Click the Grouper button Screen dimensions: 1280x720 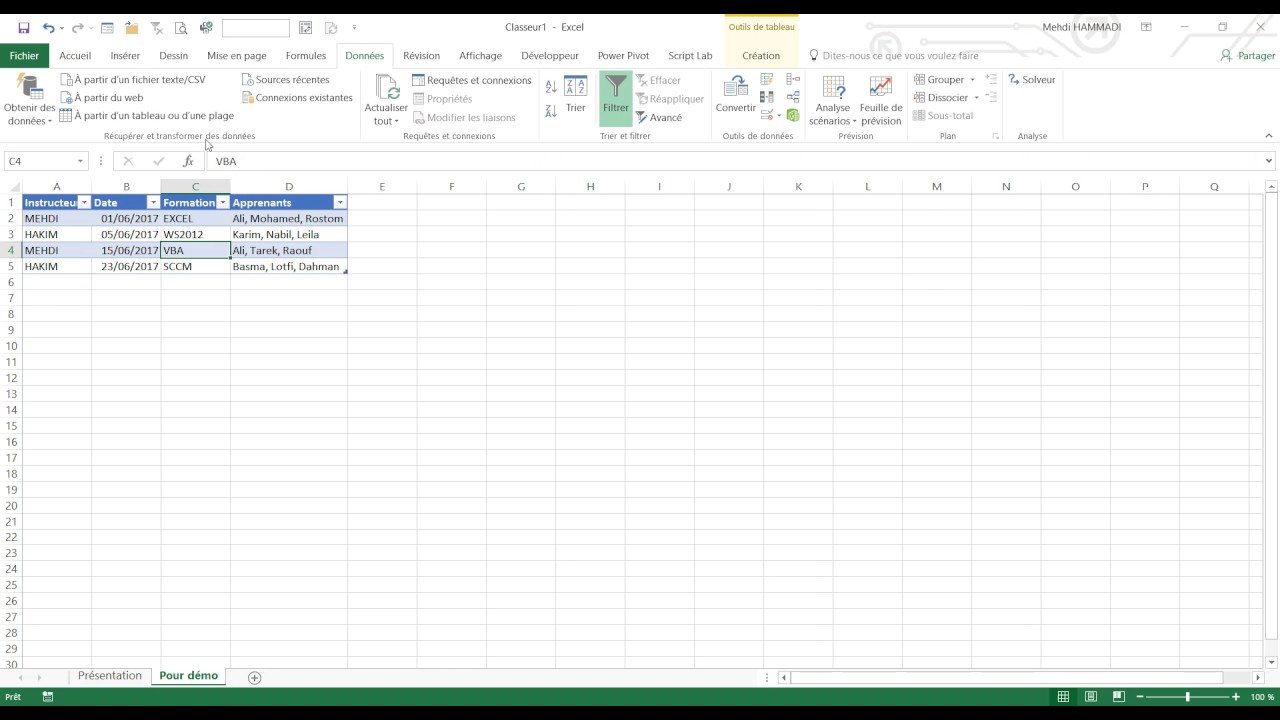pyautogui.click(x=939, y=80)
